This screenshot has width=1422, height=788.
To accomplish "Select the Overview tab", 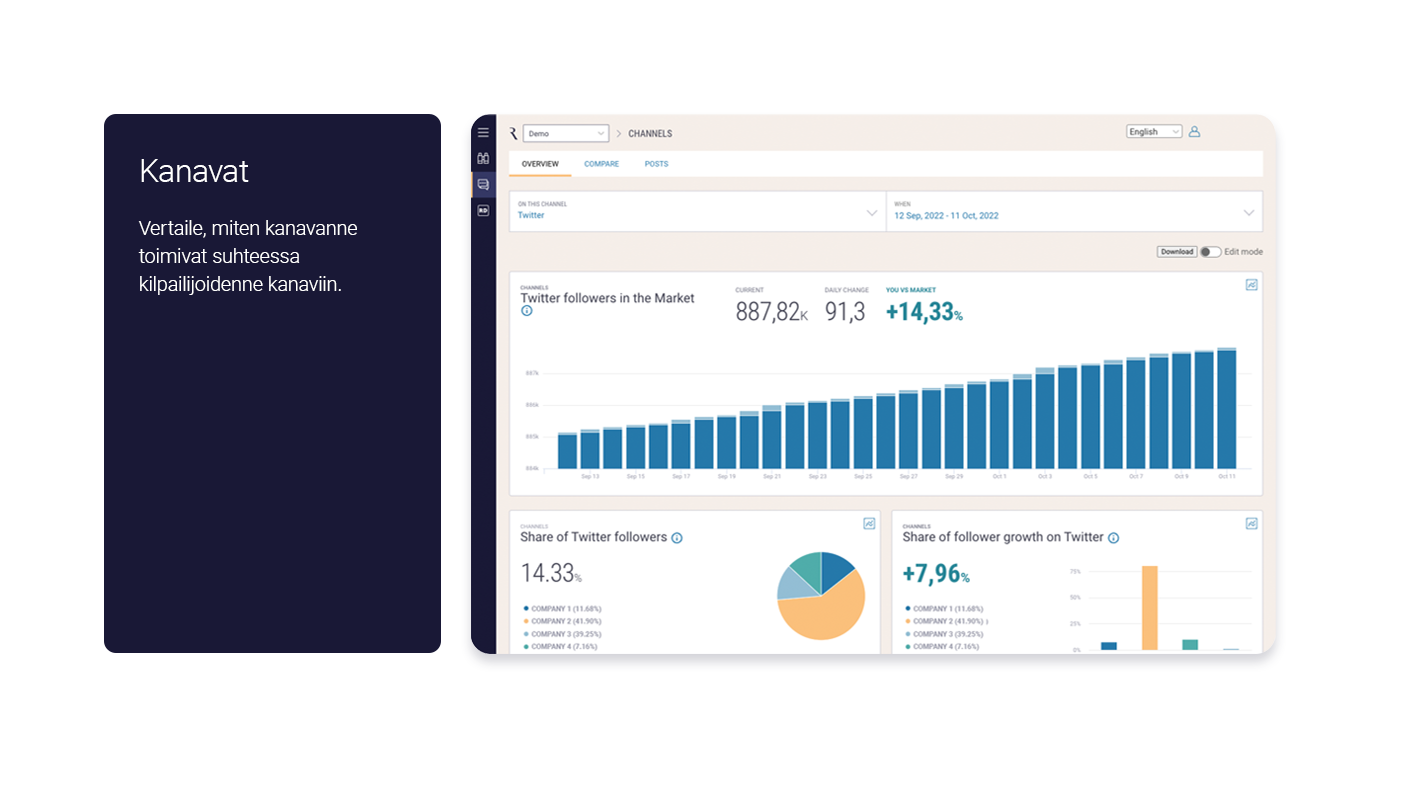I will coord(540,164).
